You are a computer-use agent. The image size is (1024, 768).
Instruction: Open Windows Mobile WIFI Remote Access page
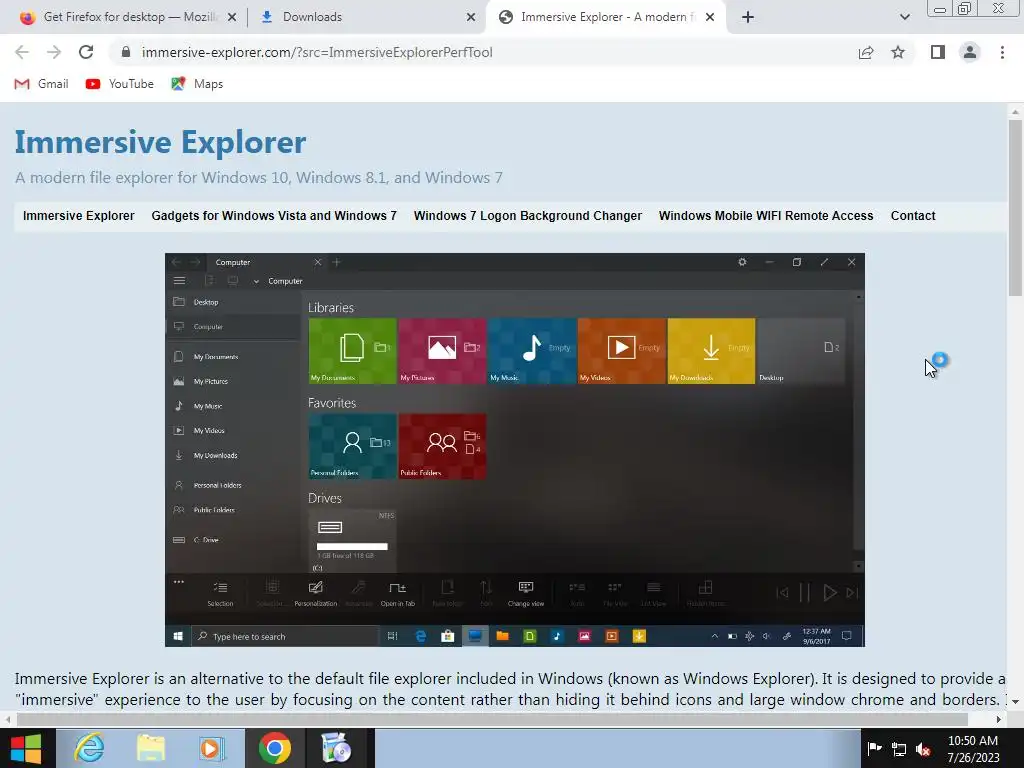click(x=765, y=216)
